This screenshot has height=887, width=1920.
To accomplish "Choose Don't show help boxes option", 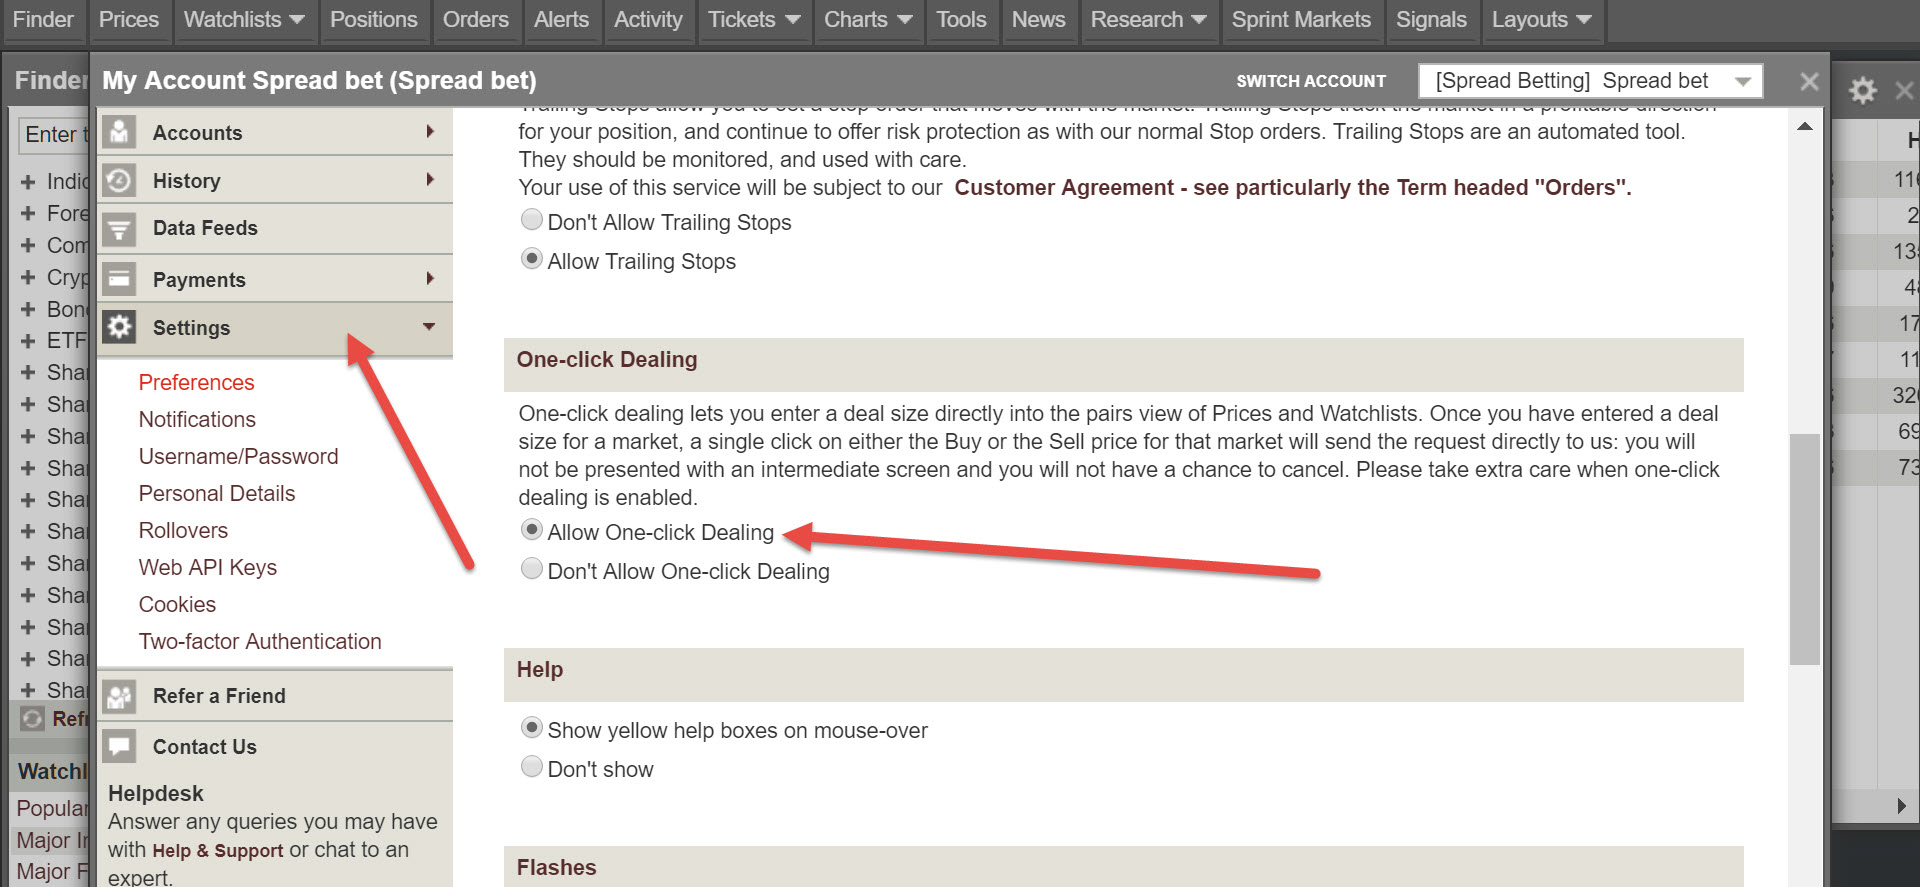I will [532, 768].
